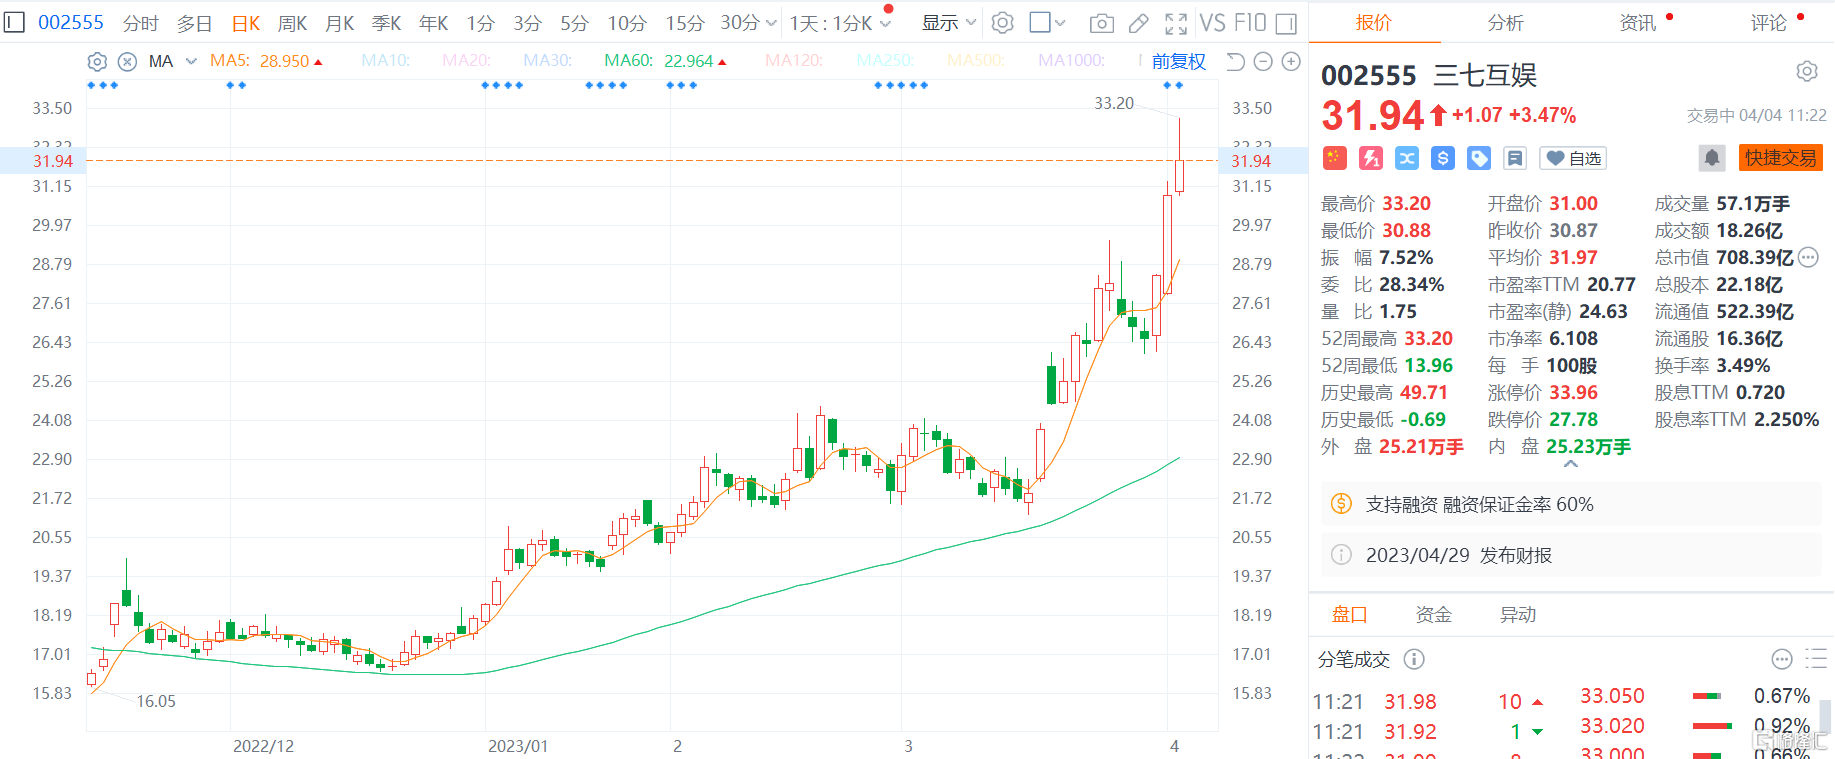Viewport: 1835px width, 759px height.
Task: Toggle MA10 moving average line
Action: [386, 61]
